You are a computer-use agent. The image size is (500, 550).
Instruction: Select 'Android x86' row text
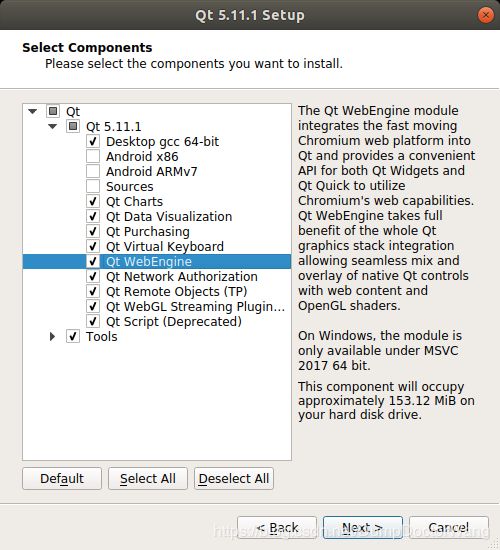[x=142, y=156]
